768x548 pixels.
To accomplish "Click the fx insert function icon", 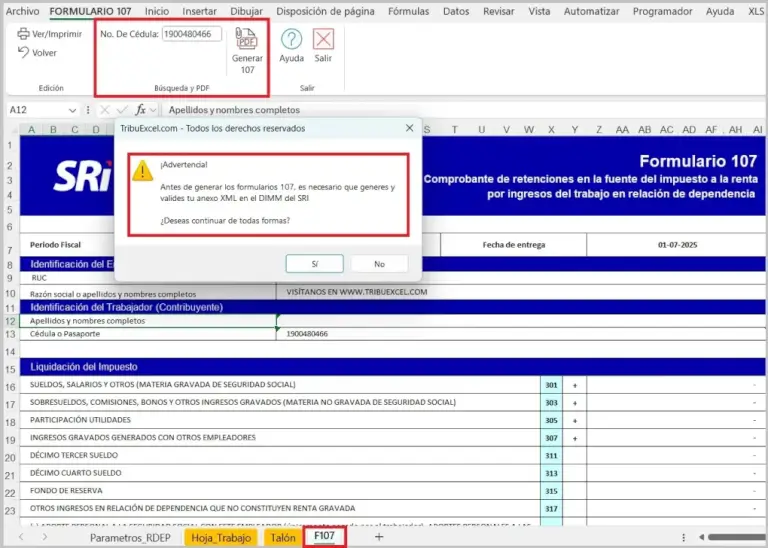I will 140,110.
